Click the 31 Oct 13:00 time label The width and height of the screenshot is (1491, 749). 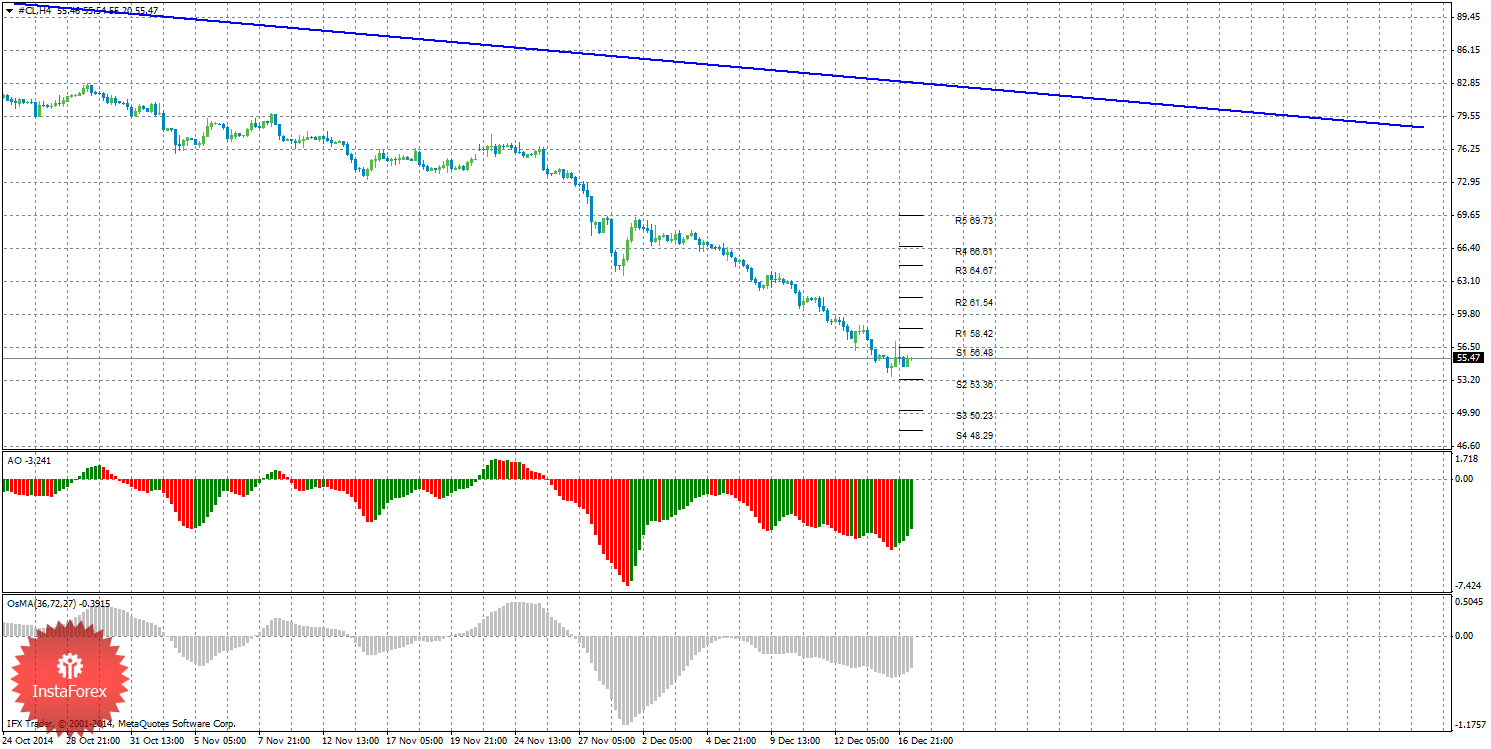pyautogui.click(x=158, y=741)
